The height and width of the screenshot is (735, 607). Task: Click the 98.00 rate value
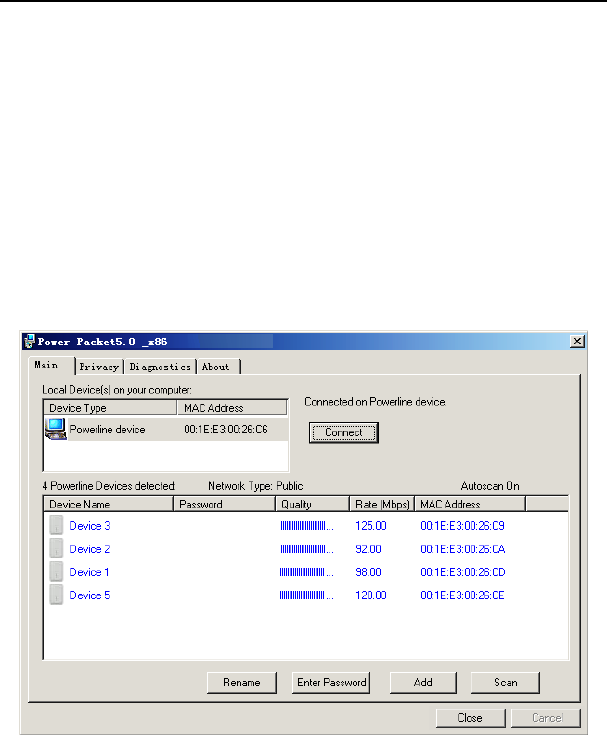368,572
